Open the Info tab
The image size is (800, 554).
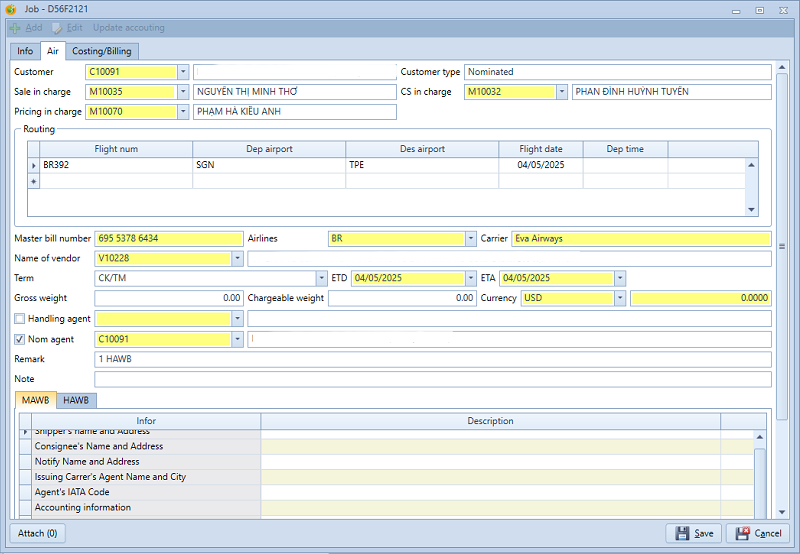coord(25,51)
